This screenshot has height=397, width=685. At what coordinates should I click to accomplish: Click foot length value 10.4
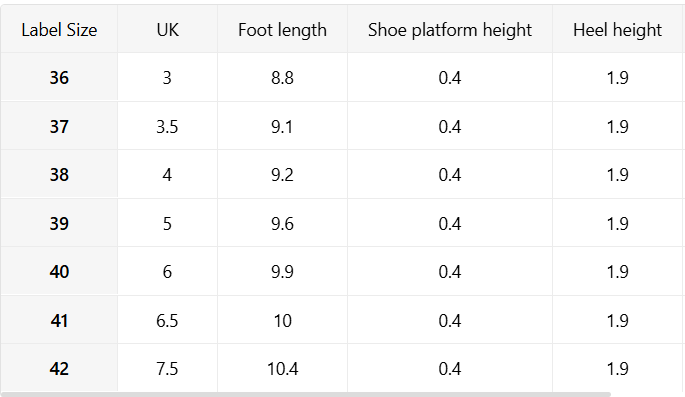click(x=282, y=368)
